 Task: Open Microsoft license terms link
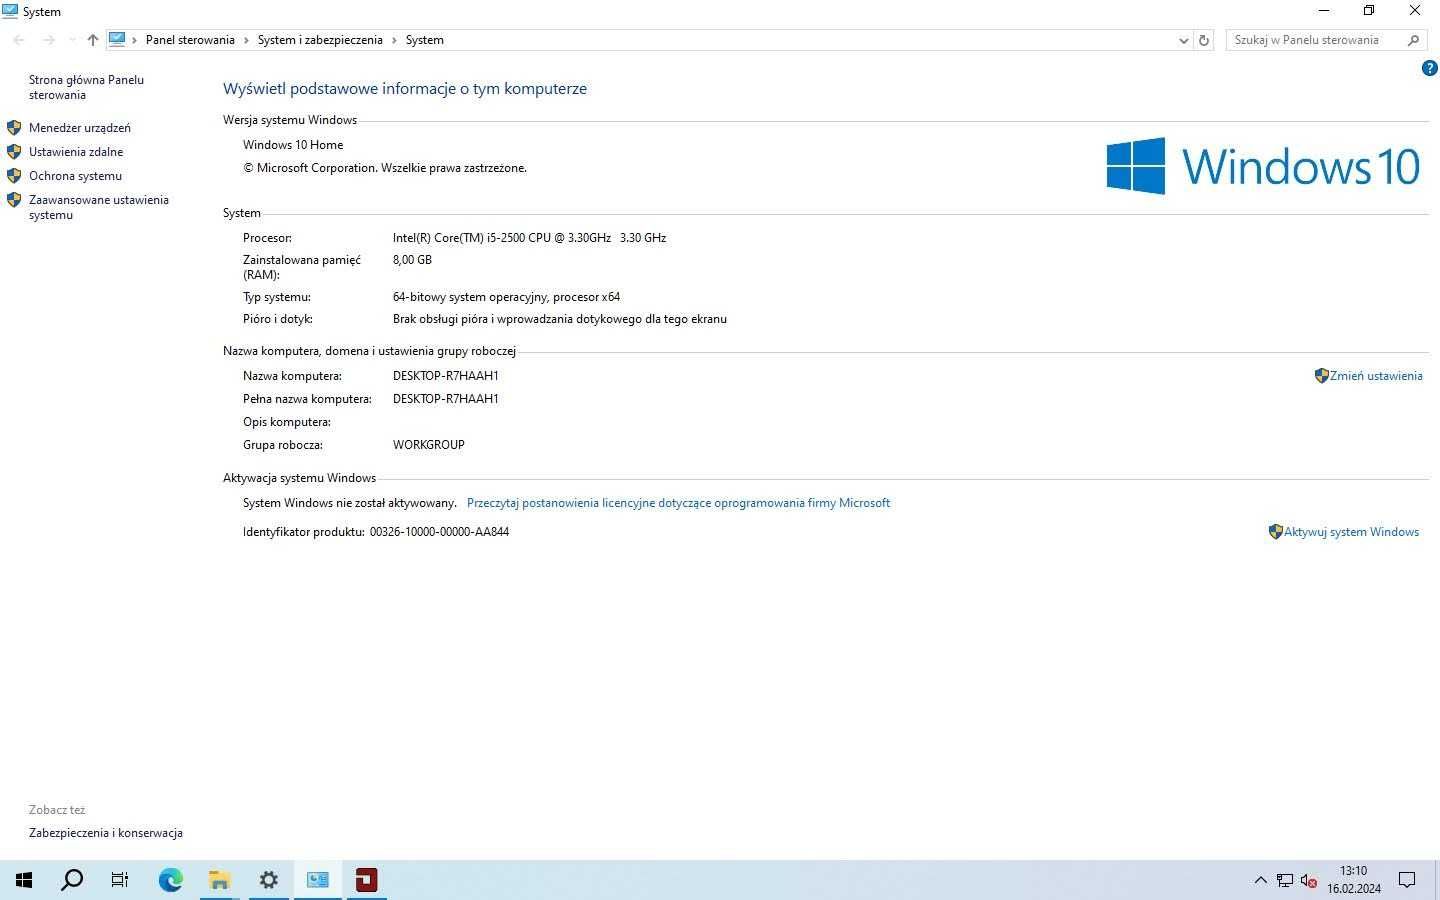[x=678, y=503]
